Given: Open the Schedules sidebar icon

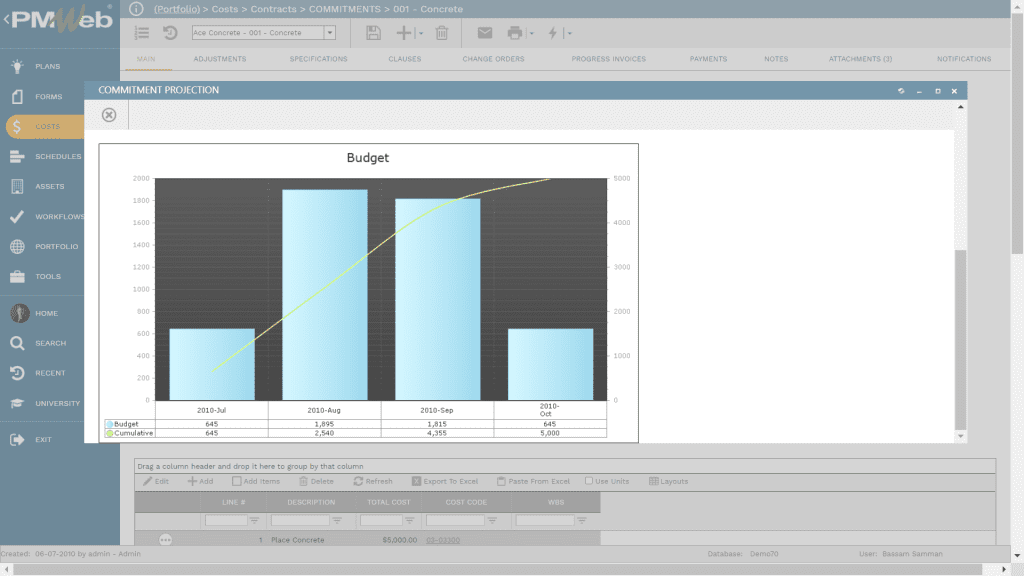Looking at the screenshot, I should [17, 156].
